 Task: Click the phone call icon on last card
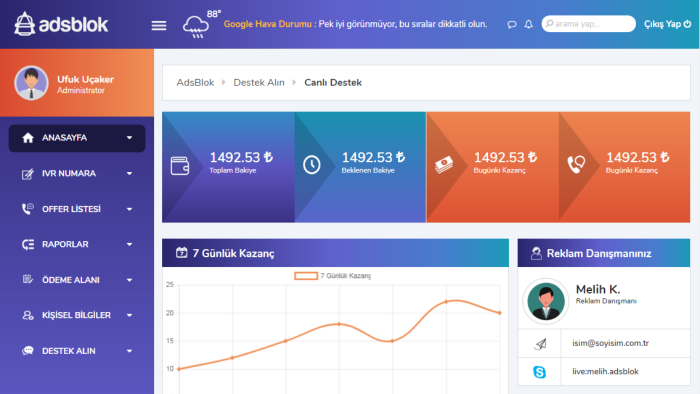tap(576, 164)
